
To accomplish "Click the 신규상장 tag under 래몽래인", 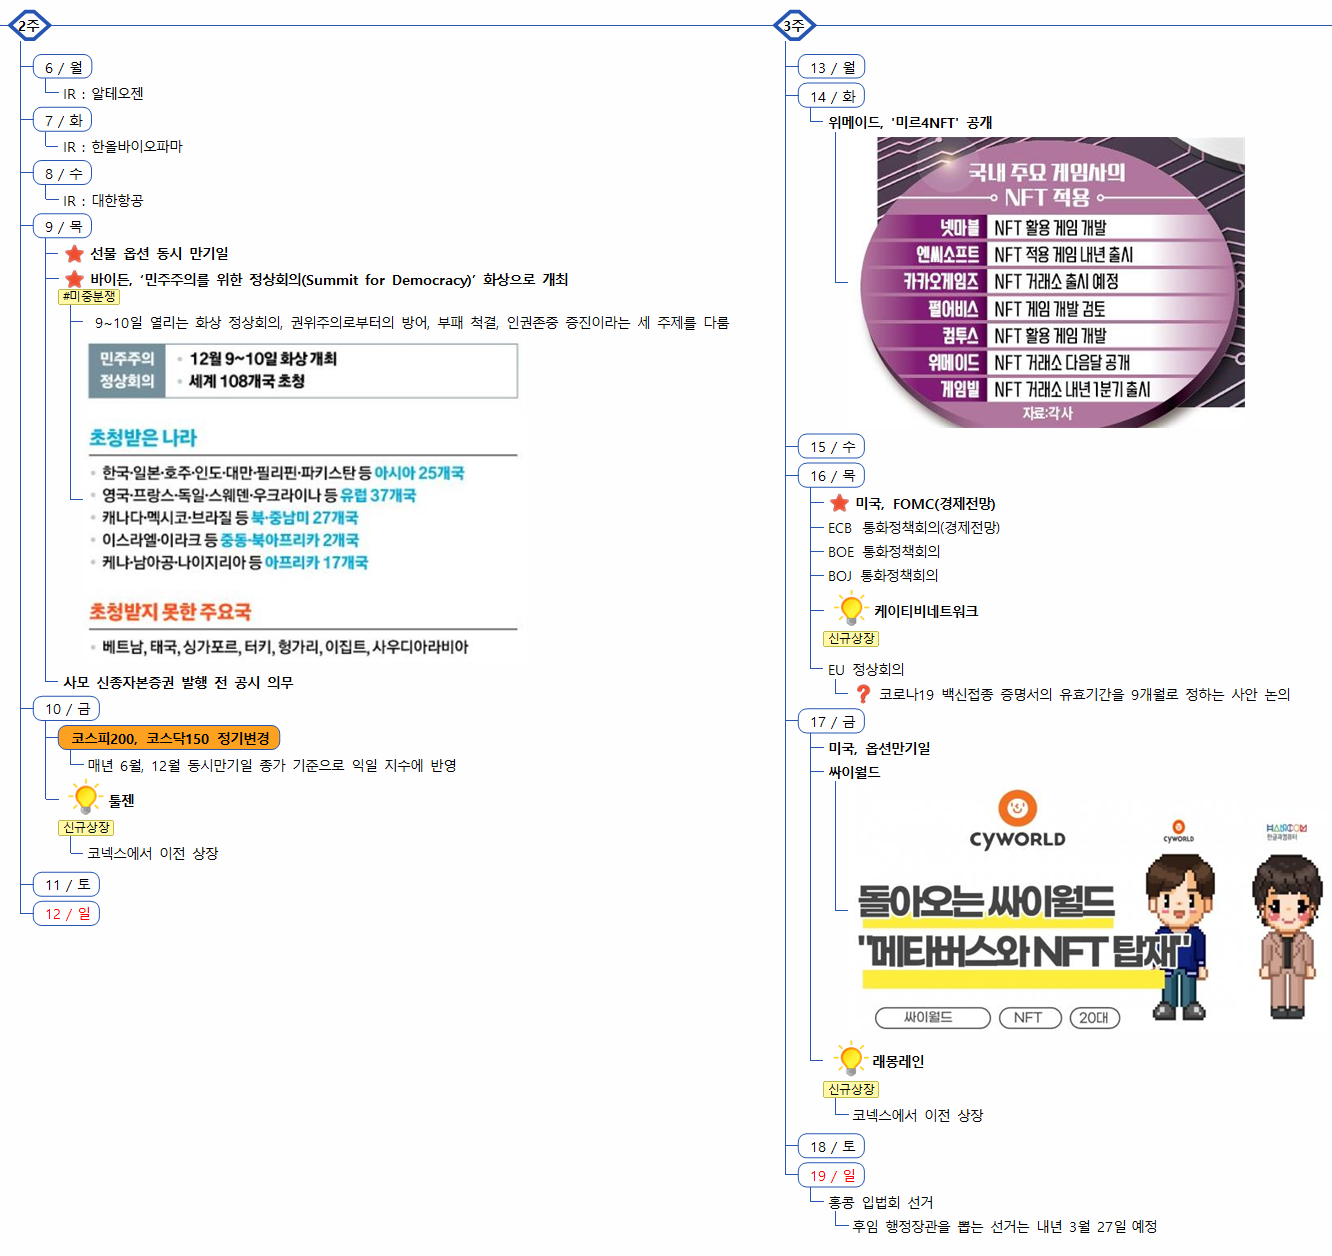I will [851, 1089].
